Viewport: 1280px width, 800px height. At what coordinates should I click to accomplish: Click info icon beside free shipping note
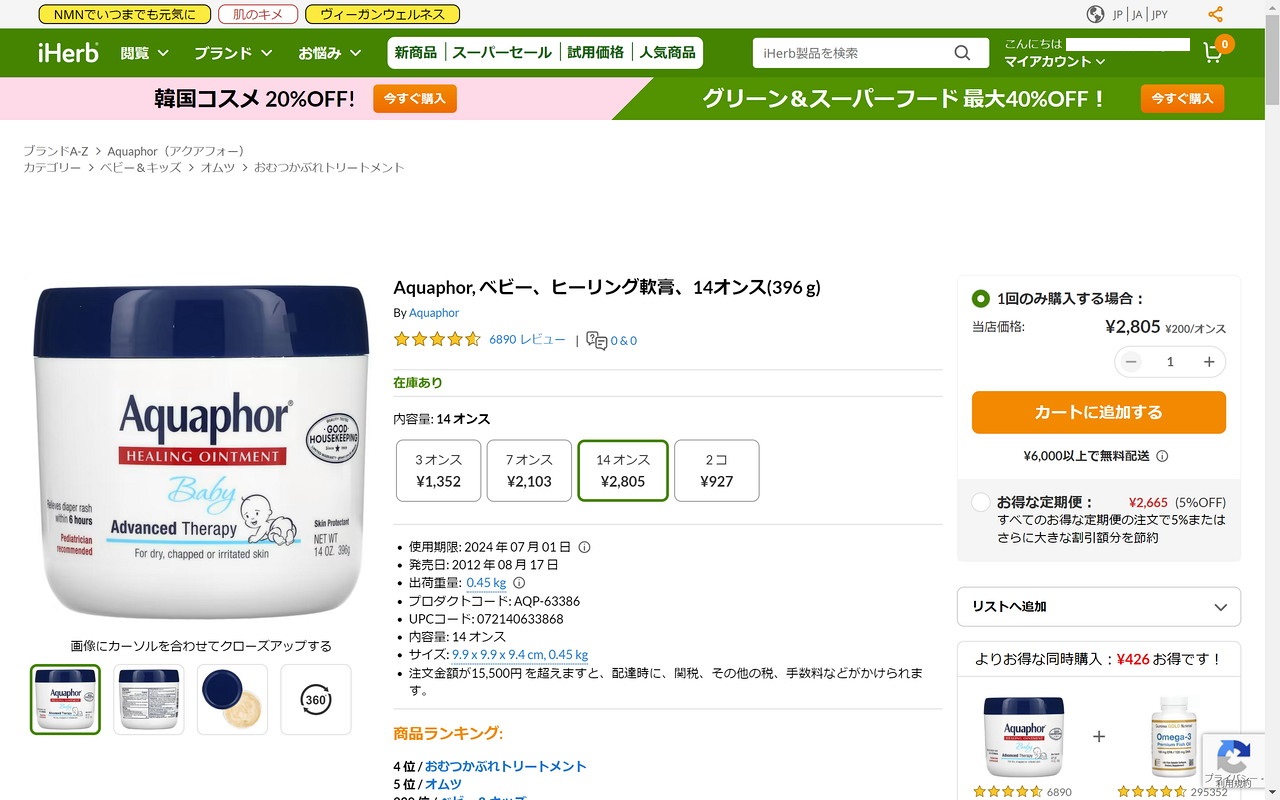[x=1162, y=456]
